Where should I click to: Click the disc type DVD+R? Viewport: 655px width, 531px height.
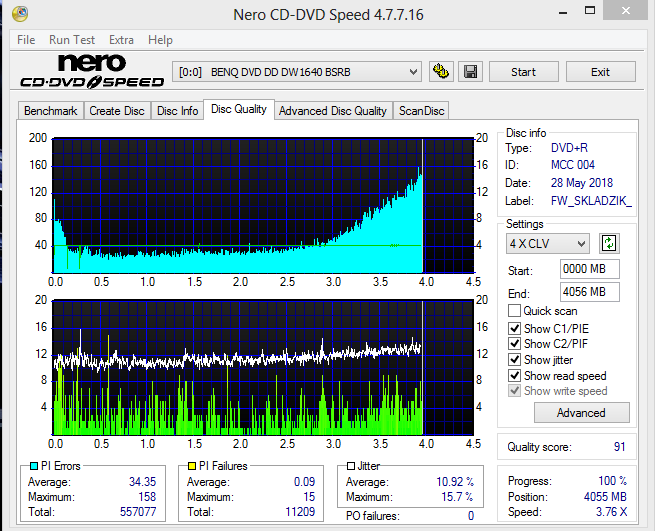click(569, 148)
